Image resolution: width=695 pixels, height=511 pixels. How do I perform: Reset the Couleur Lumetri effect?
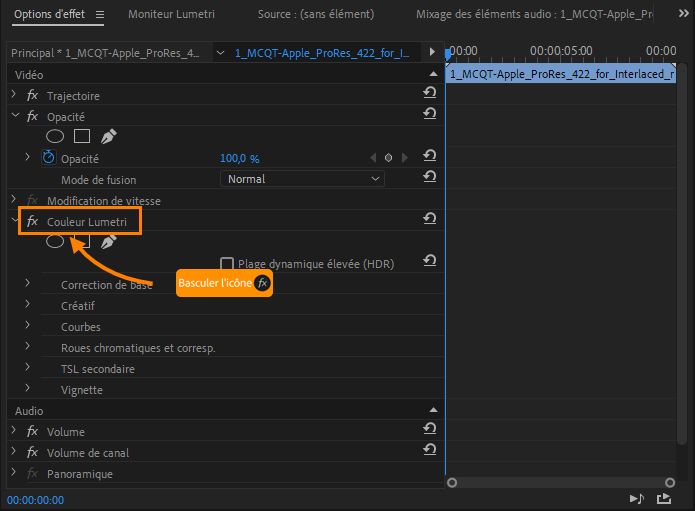click(429, 218)
